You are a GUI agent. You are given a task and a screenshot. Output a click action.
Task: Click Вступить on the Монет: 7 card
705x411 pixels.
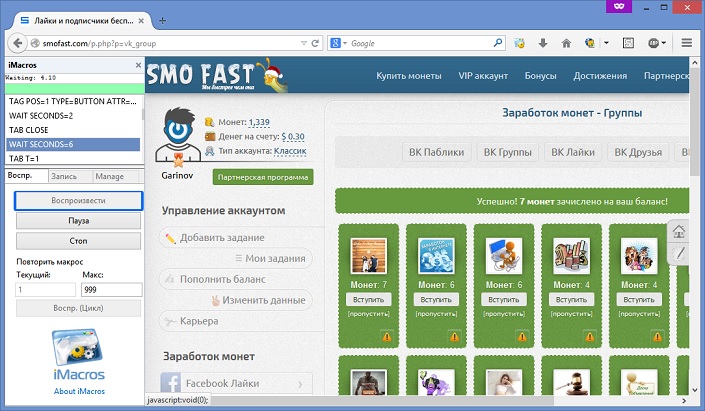click(x=368, y=299)
